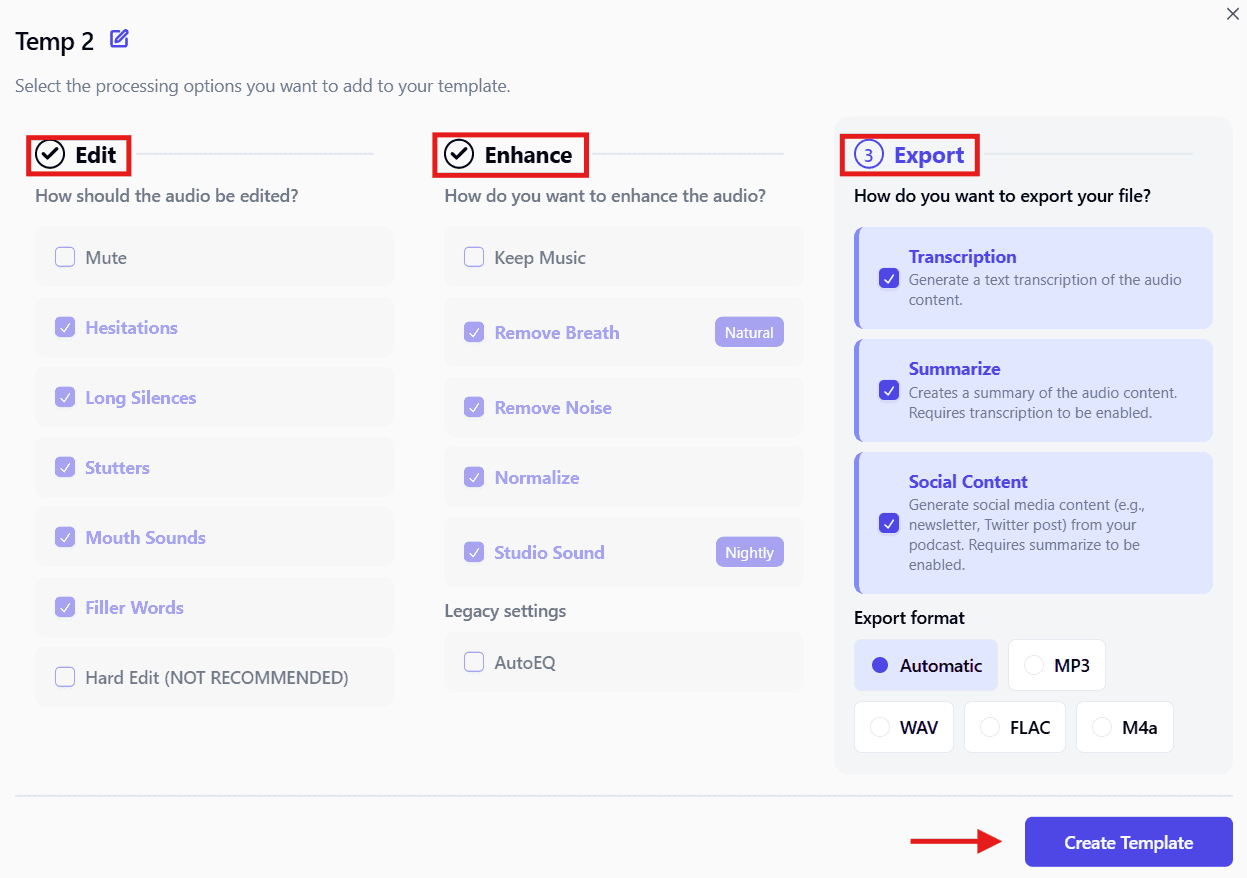Select the FLAC export format
This screenshot has width=1247, height=878.
1014,727
